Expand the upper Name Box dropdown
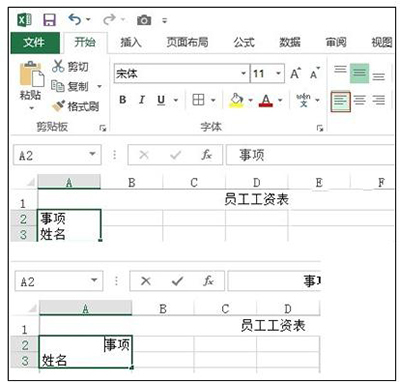The width and height of the screenshot is (400, 382). pyautogui.click(x=92, y=154)
